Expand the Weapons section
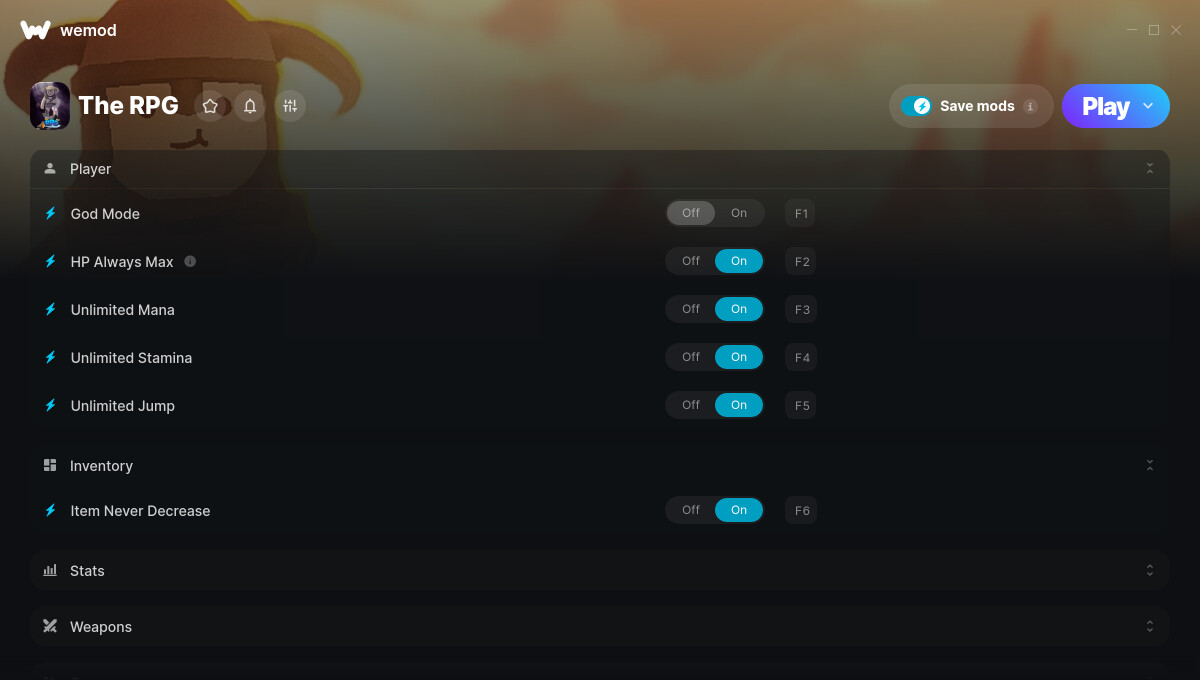This screenshot has height=680, width=1200. coord(1150,626)
